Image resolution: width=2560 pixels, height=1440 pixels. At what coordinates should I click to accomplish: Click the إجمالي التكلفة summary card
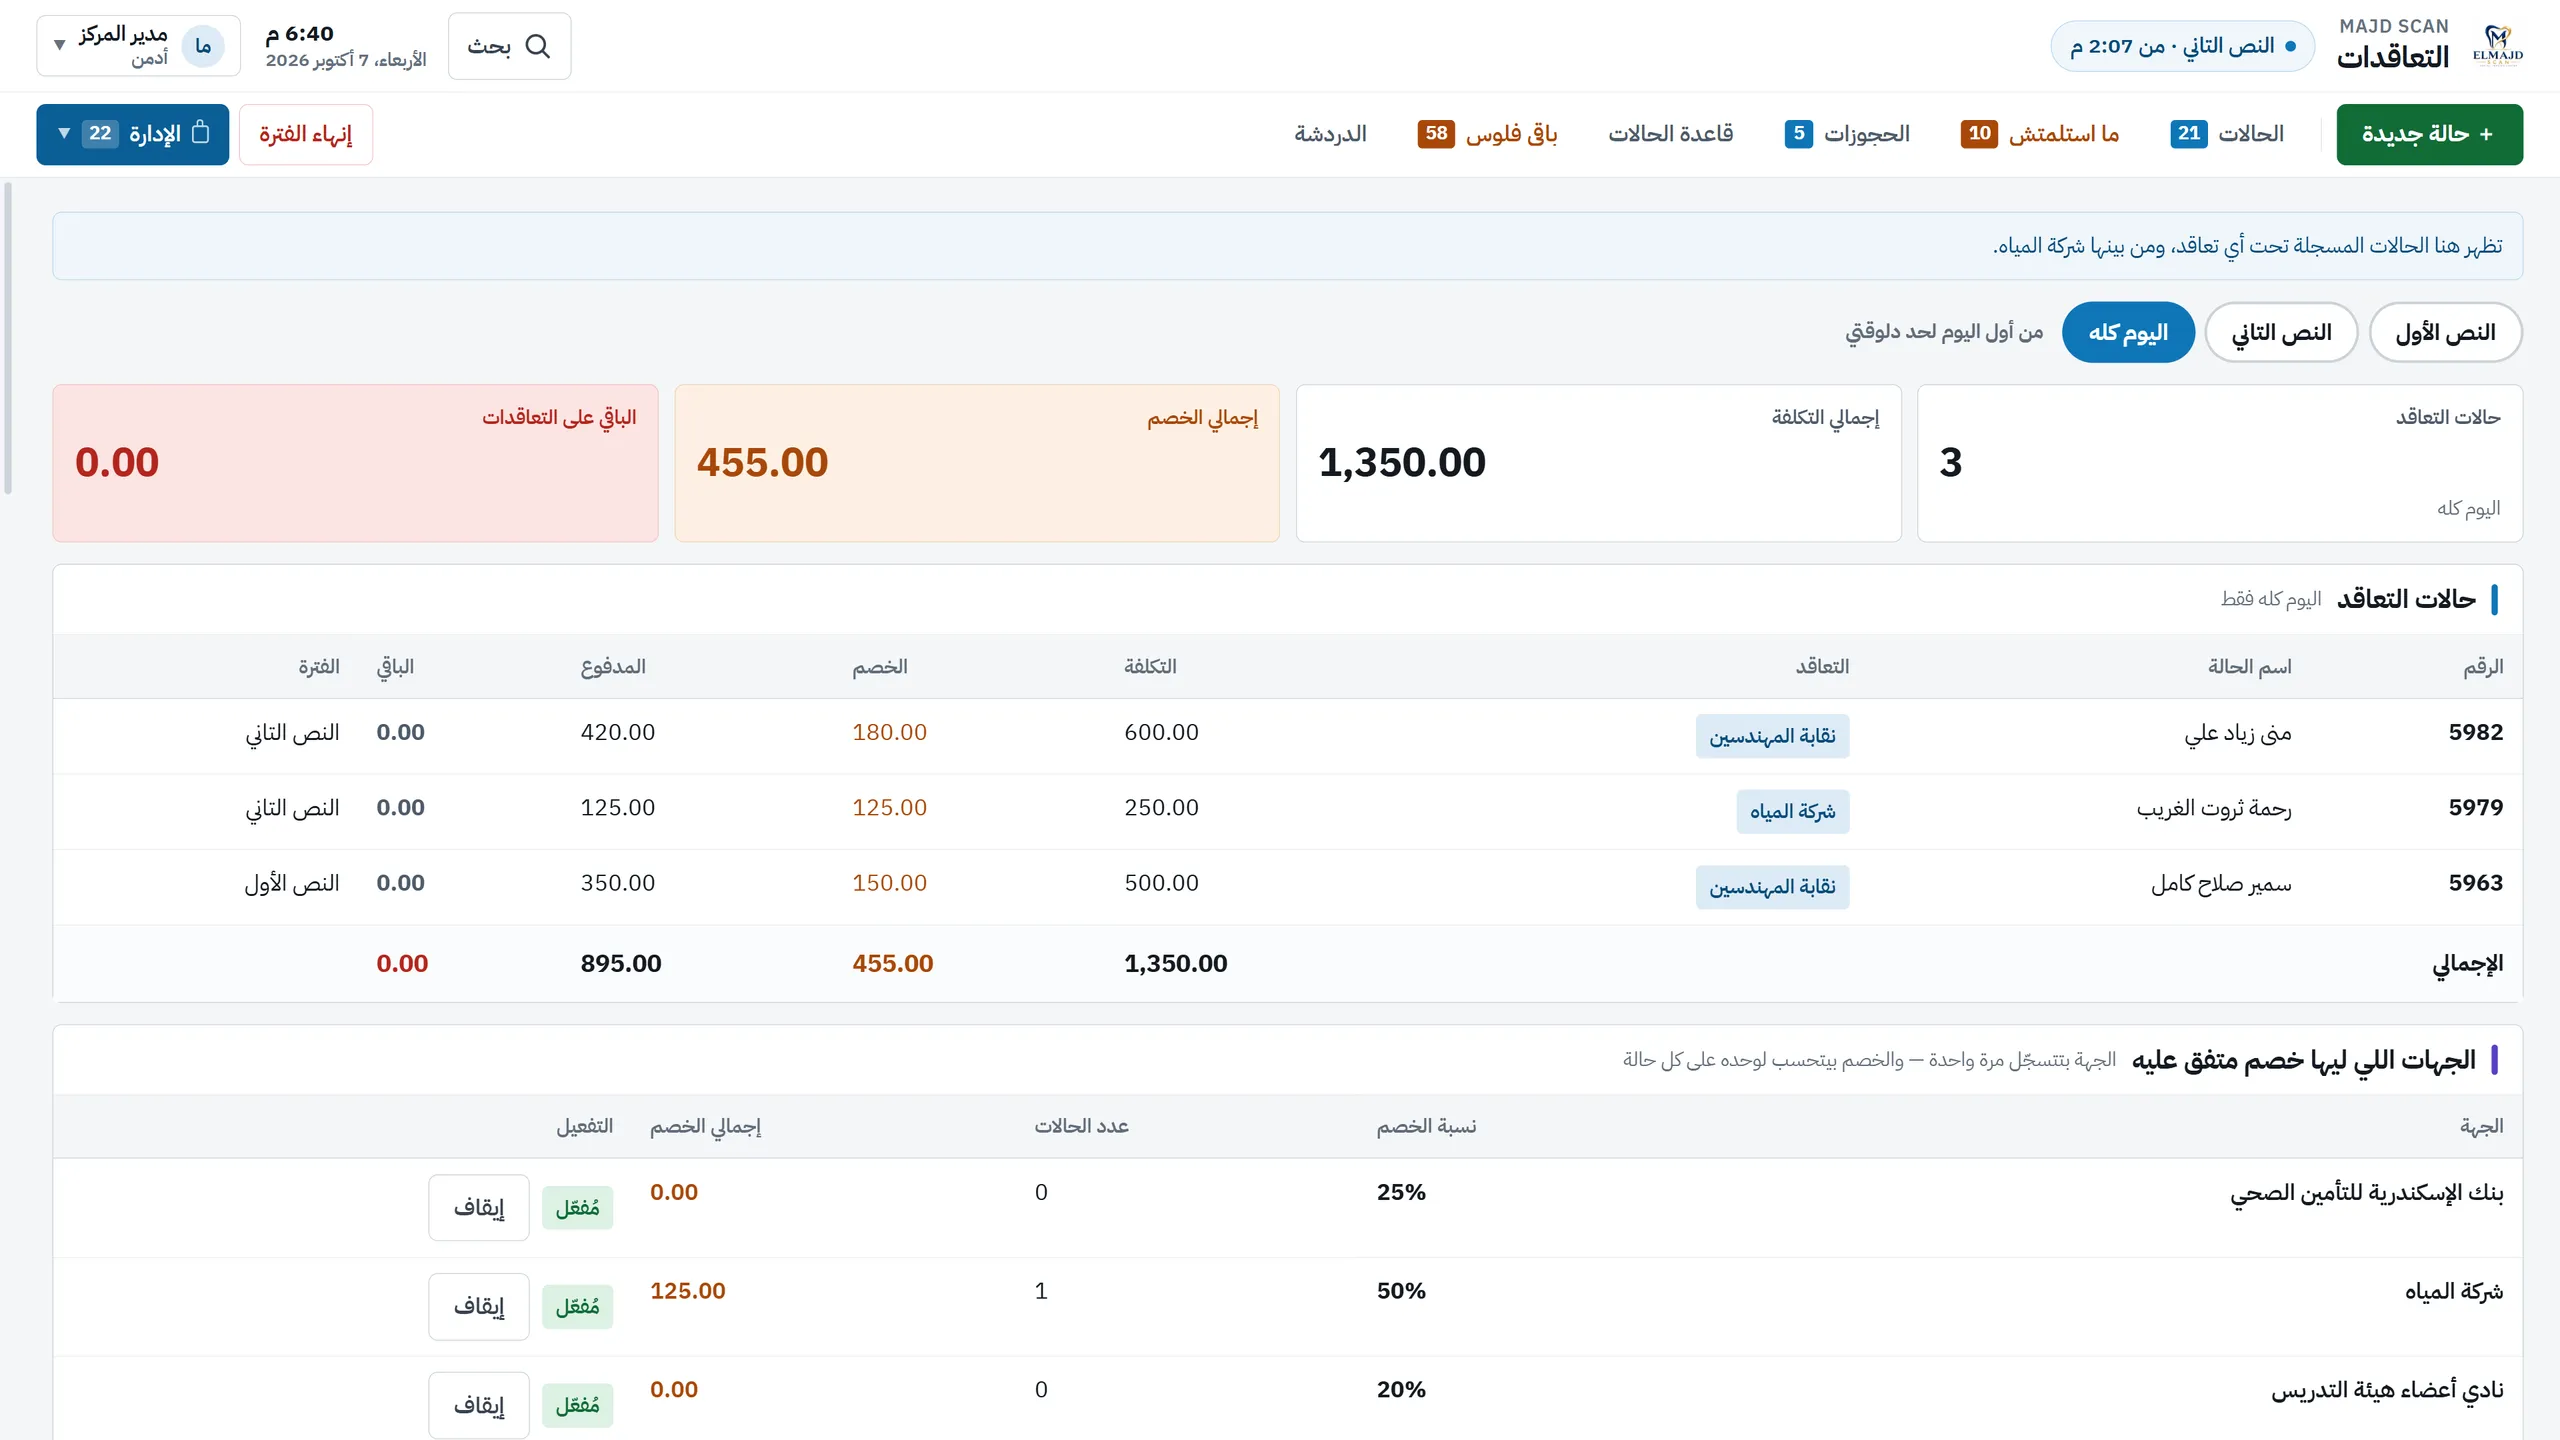point(1598,463)
